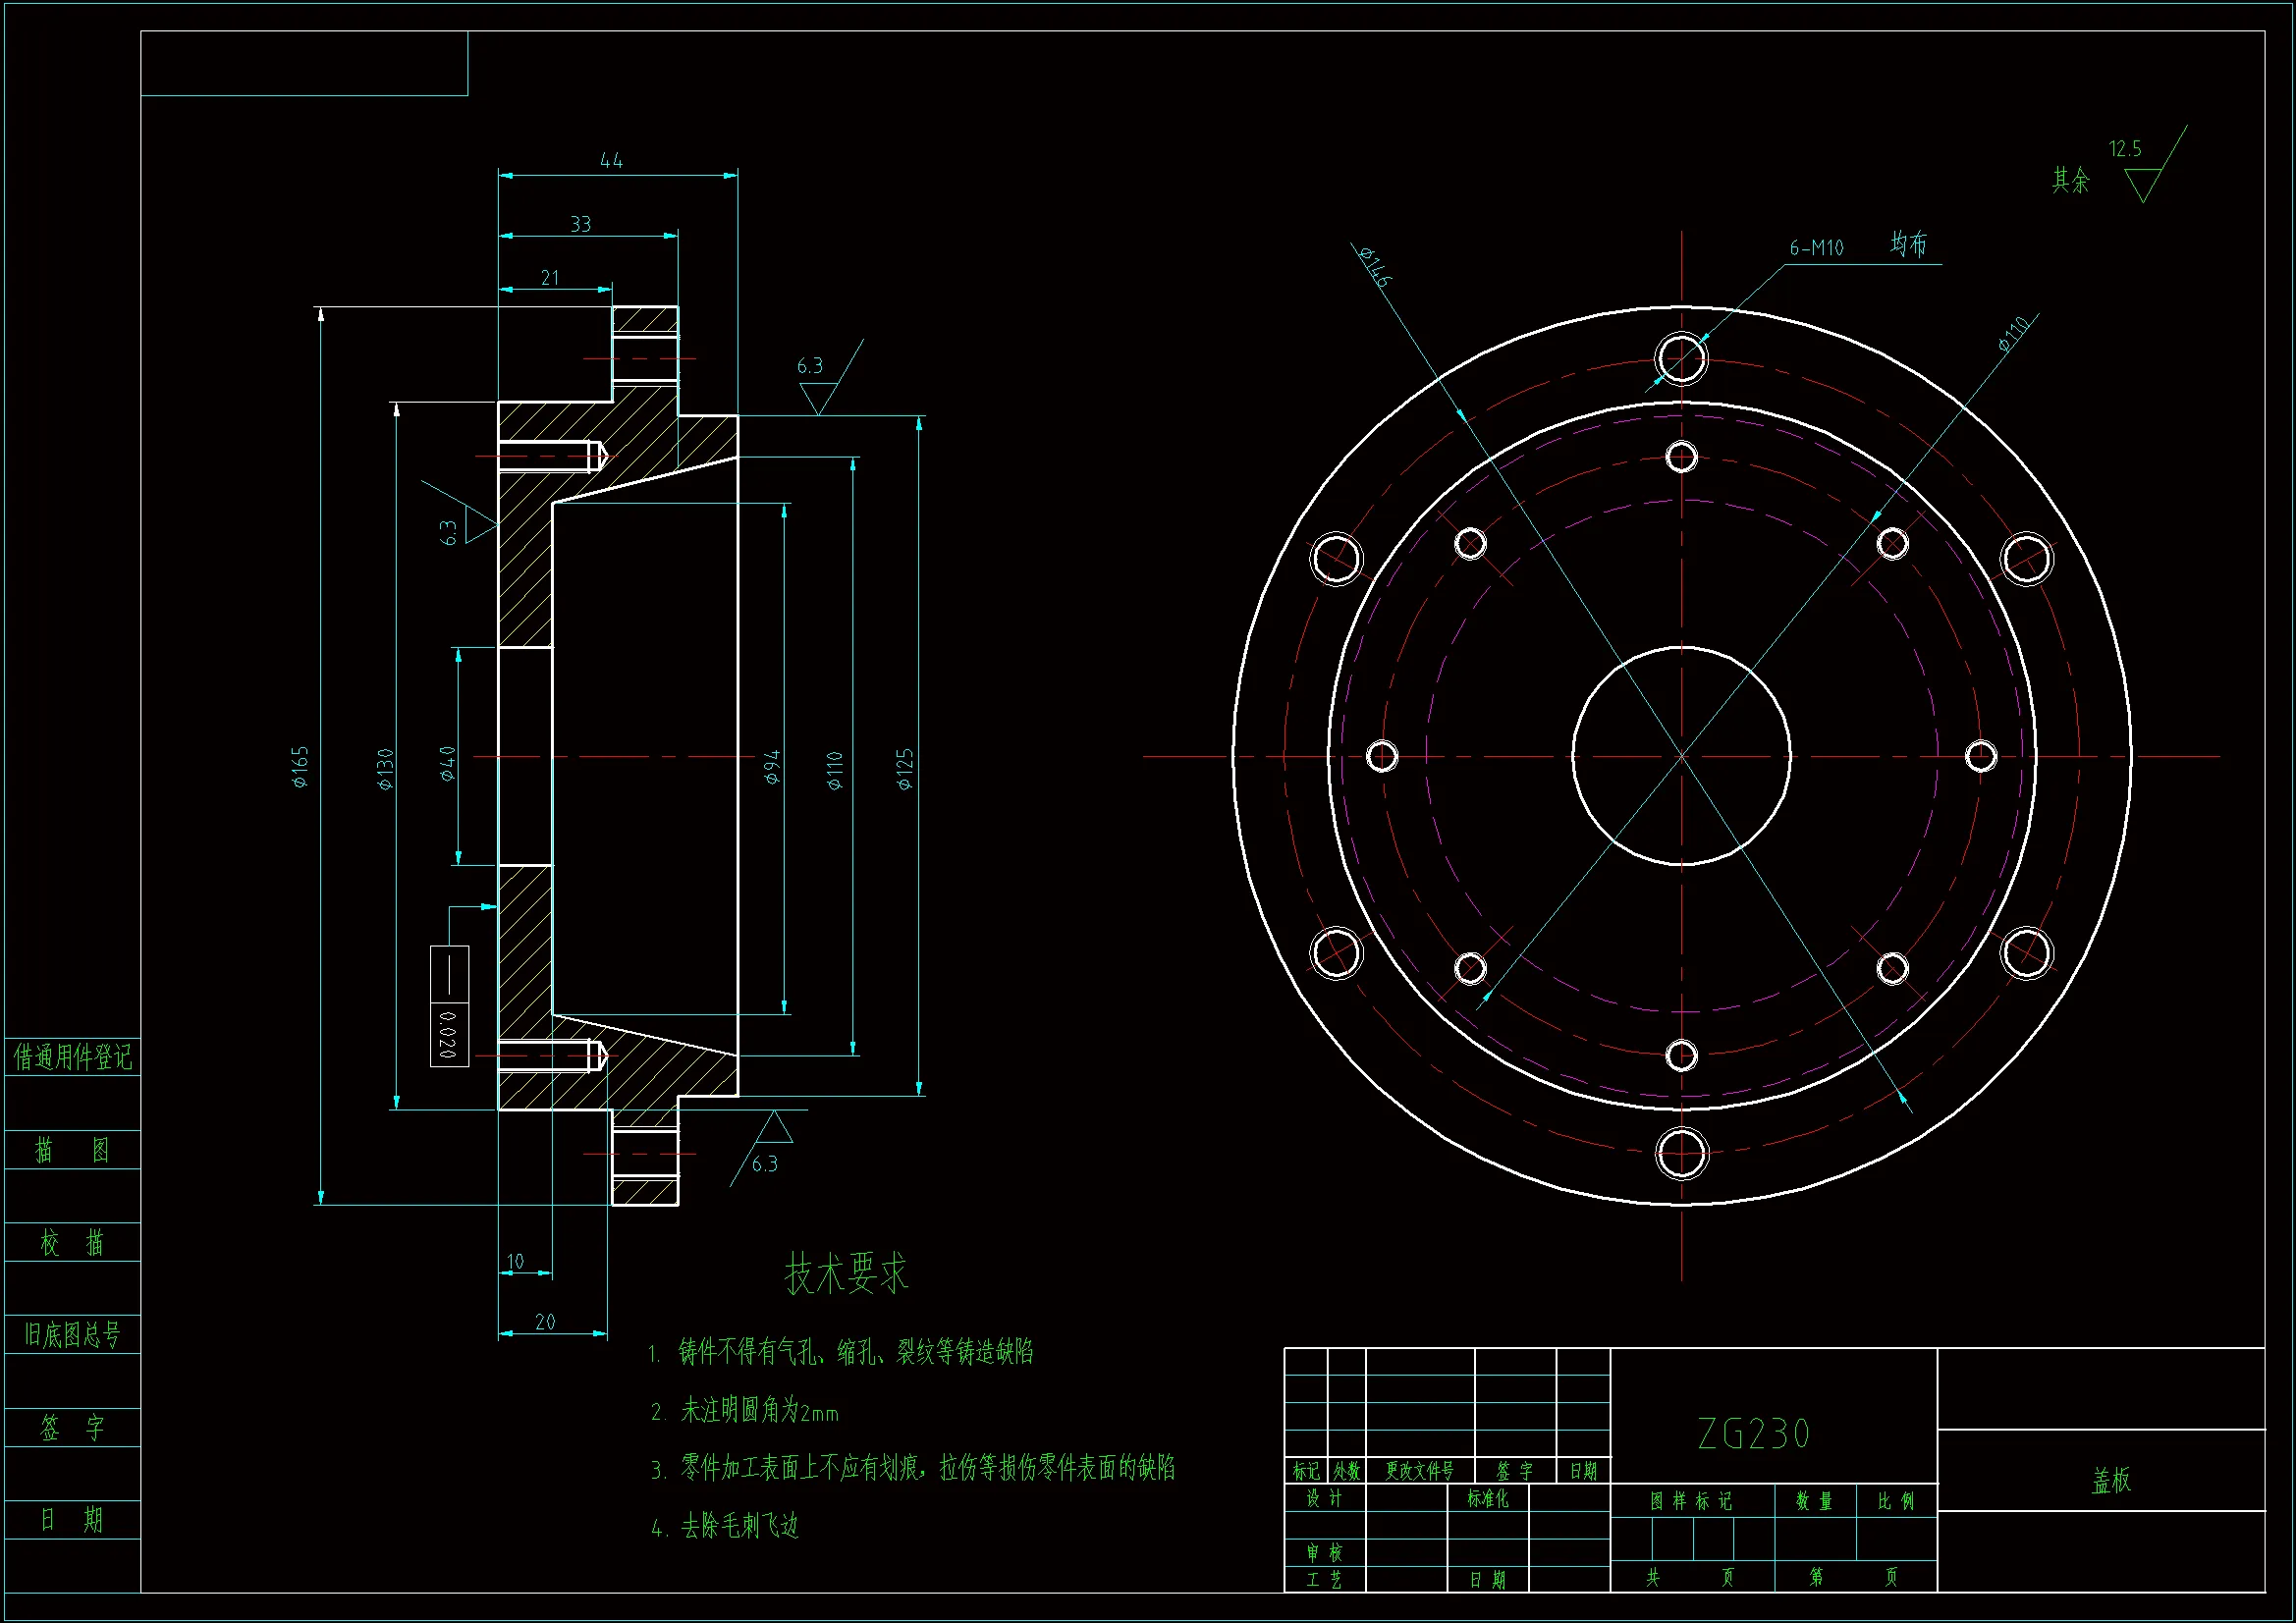Select the 44 width dimension
The image size is (2296, 1623).
point(611,161)
